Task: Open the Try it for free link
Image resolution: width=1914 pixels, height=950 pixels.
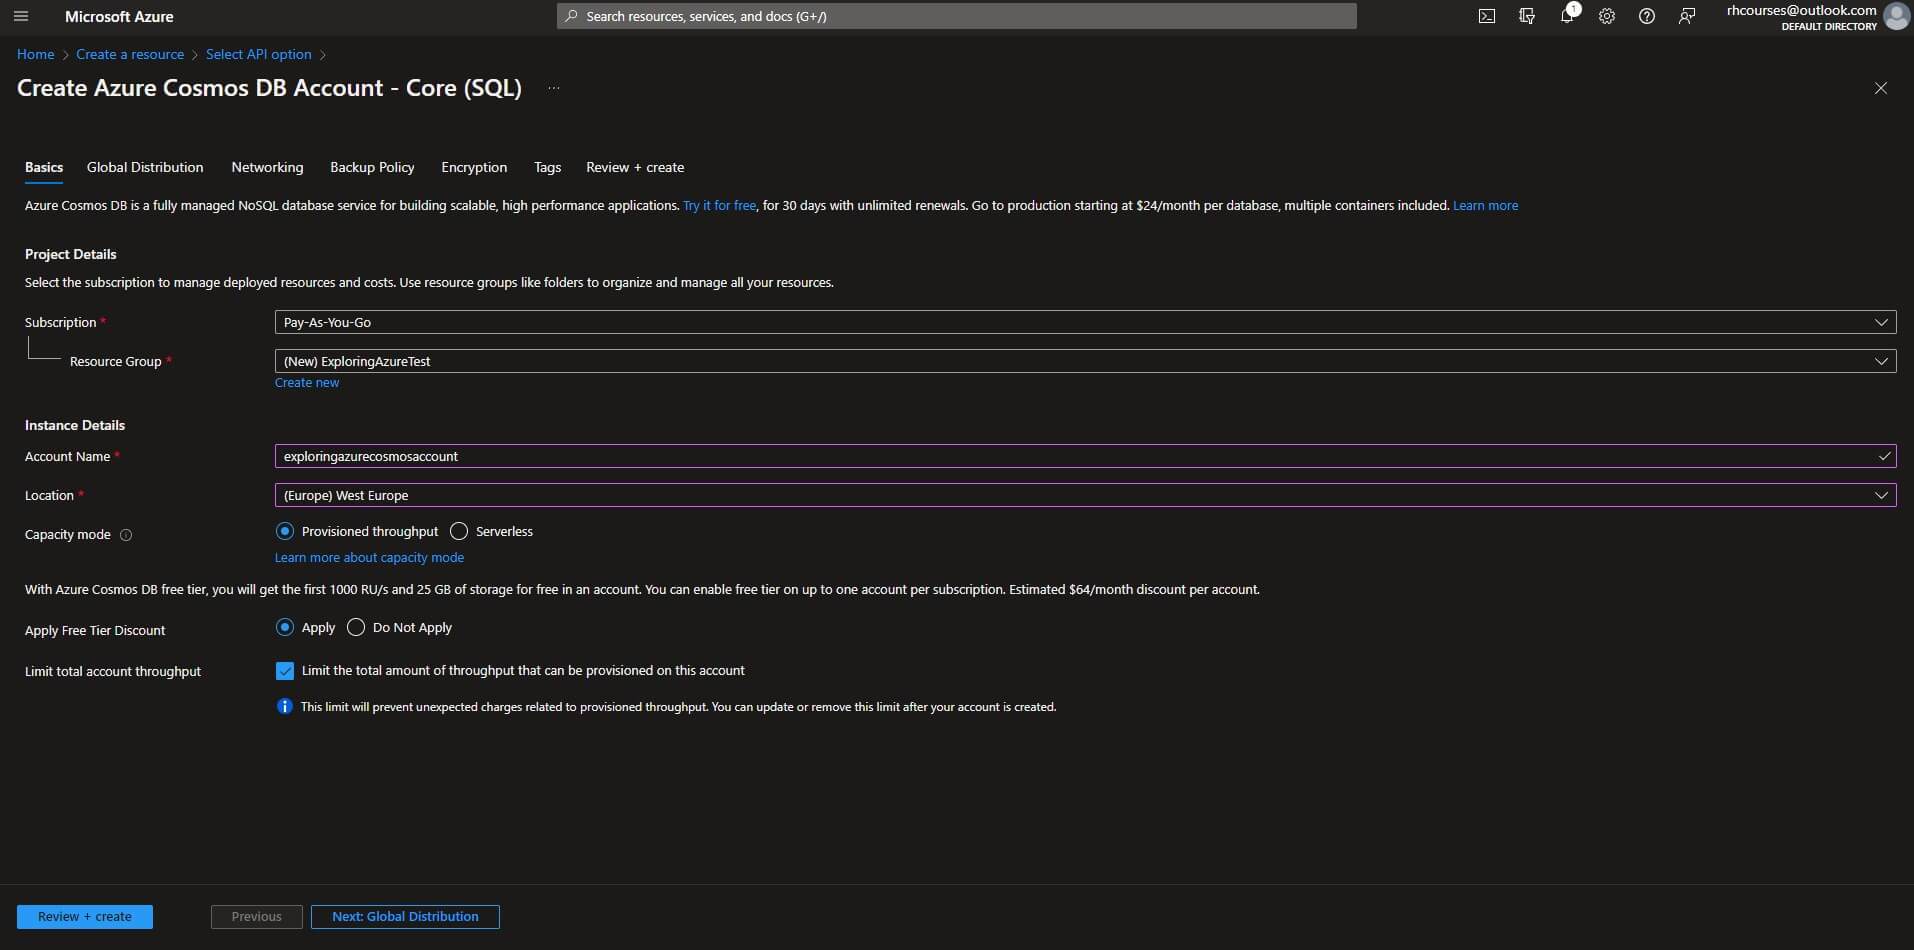Action: 719,205
